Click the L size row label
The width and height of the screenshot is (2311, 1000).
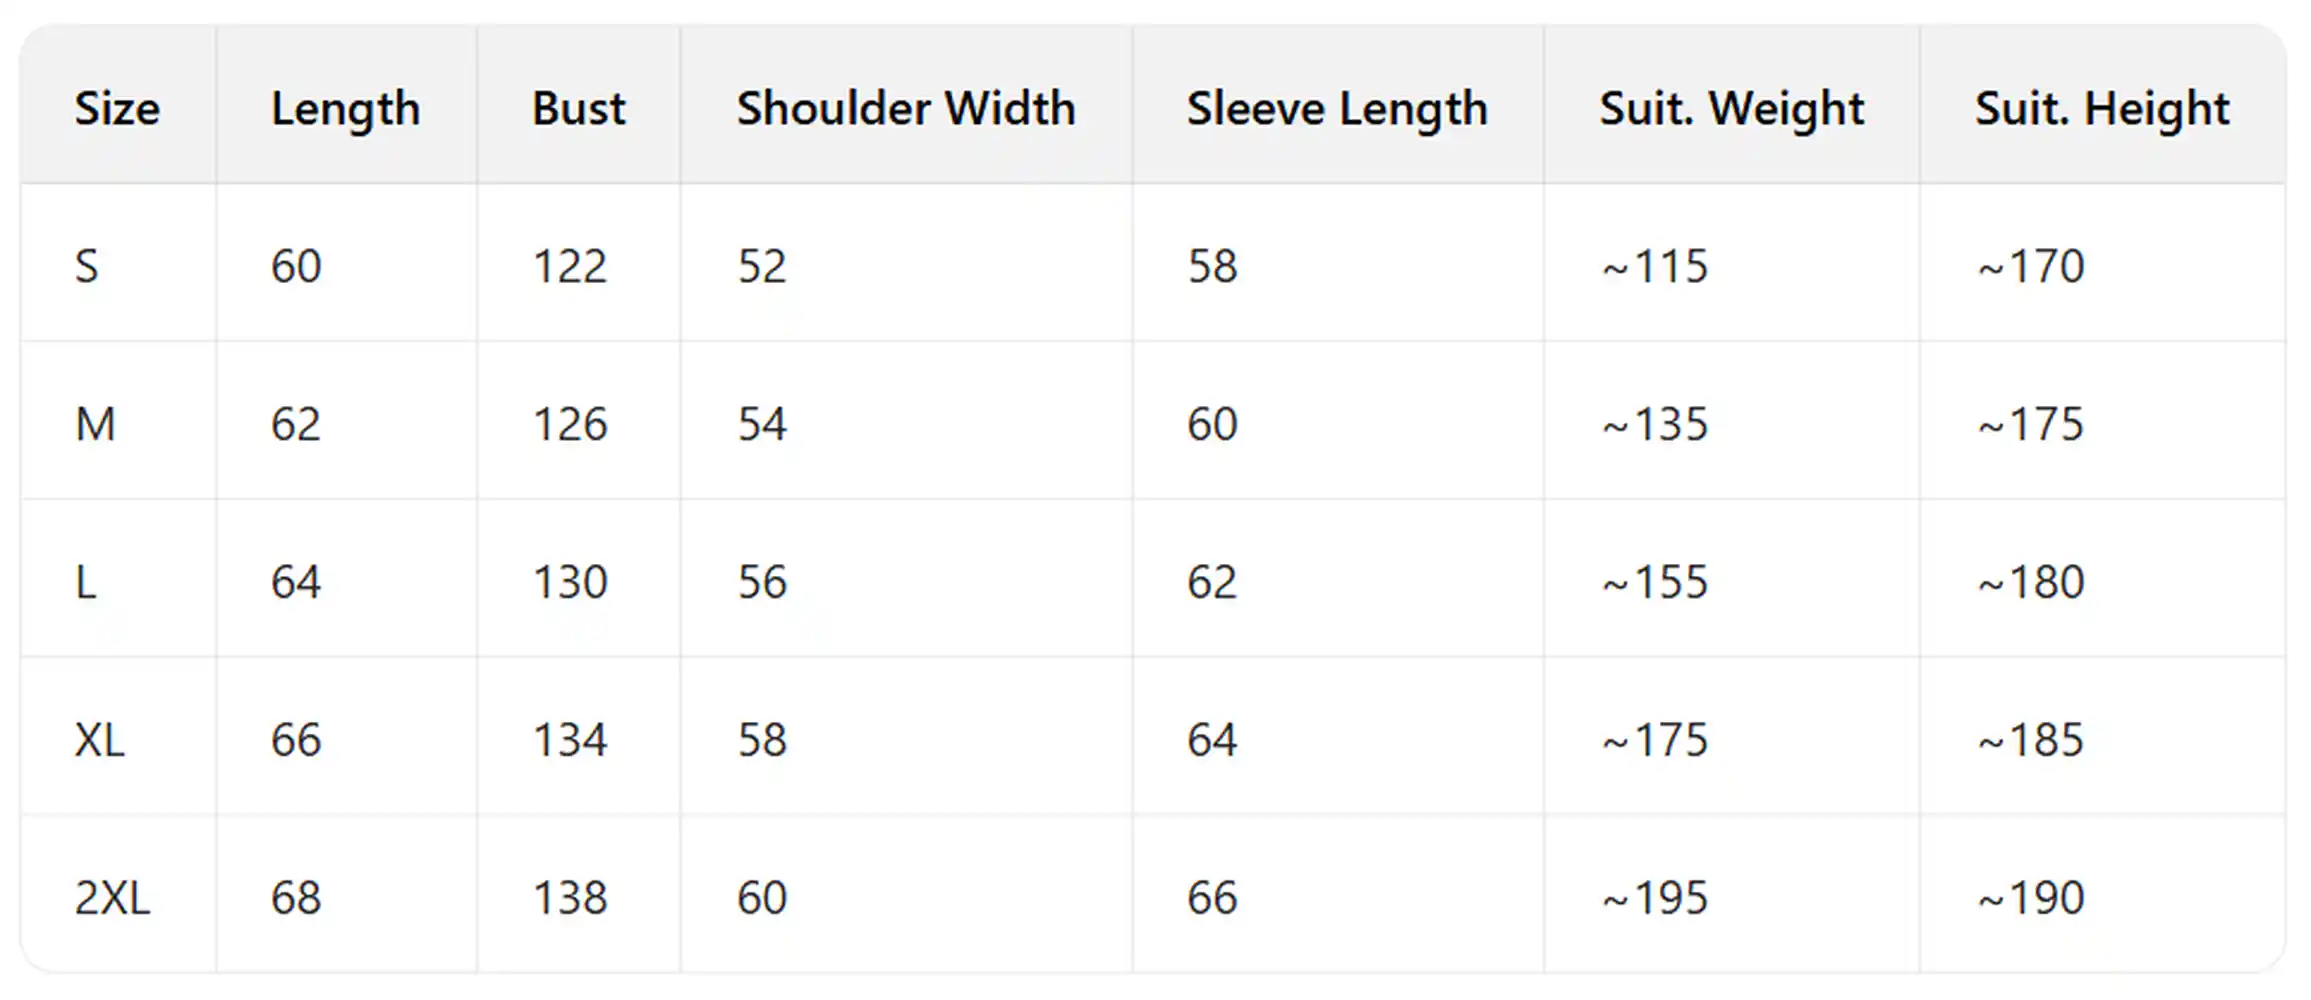pos(86,582)
